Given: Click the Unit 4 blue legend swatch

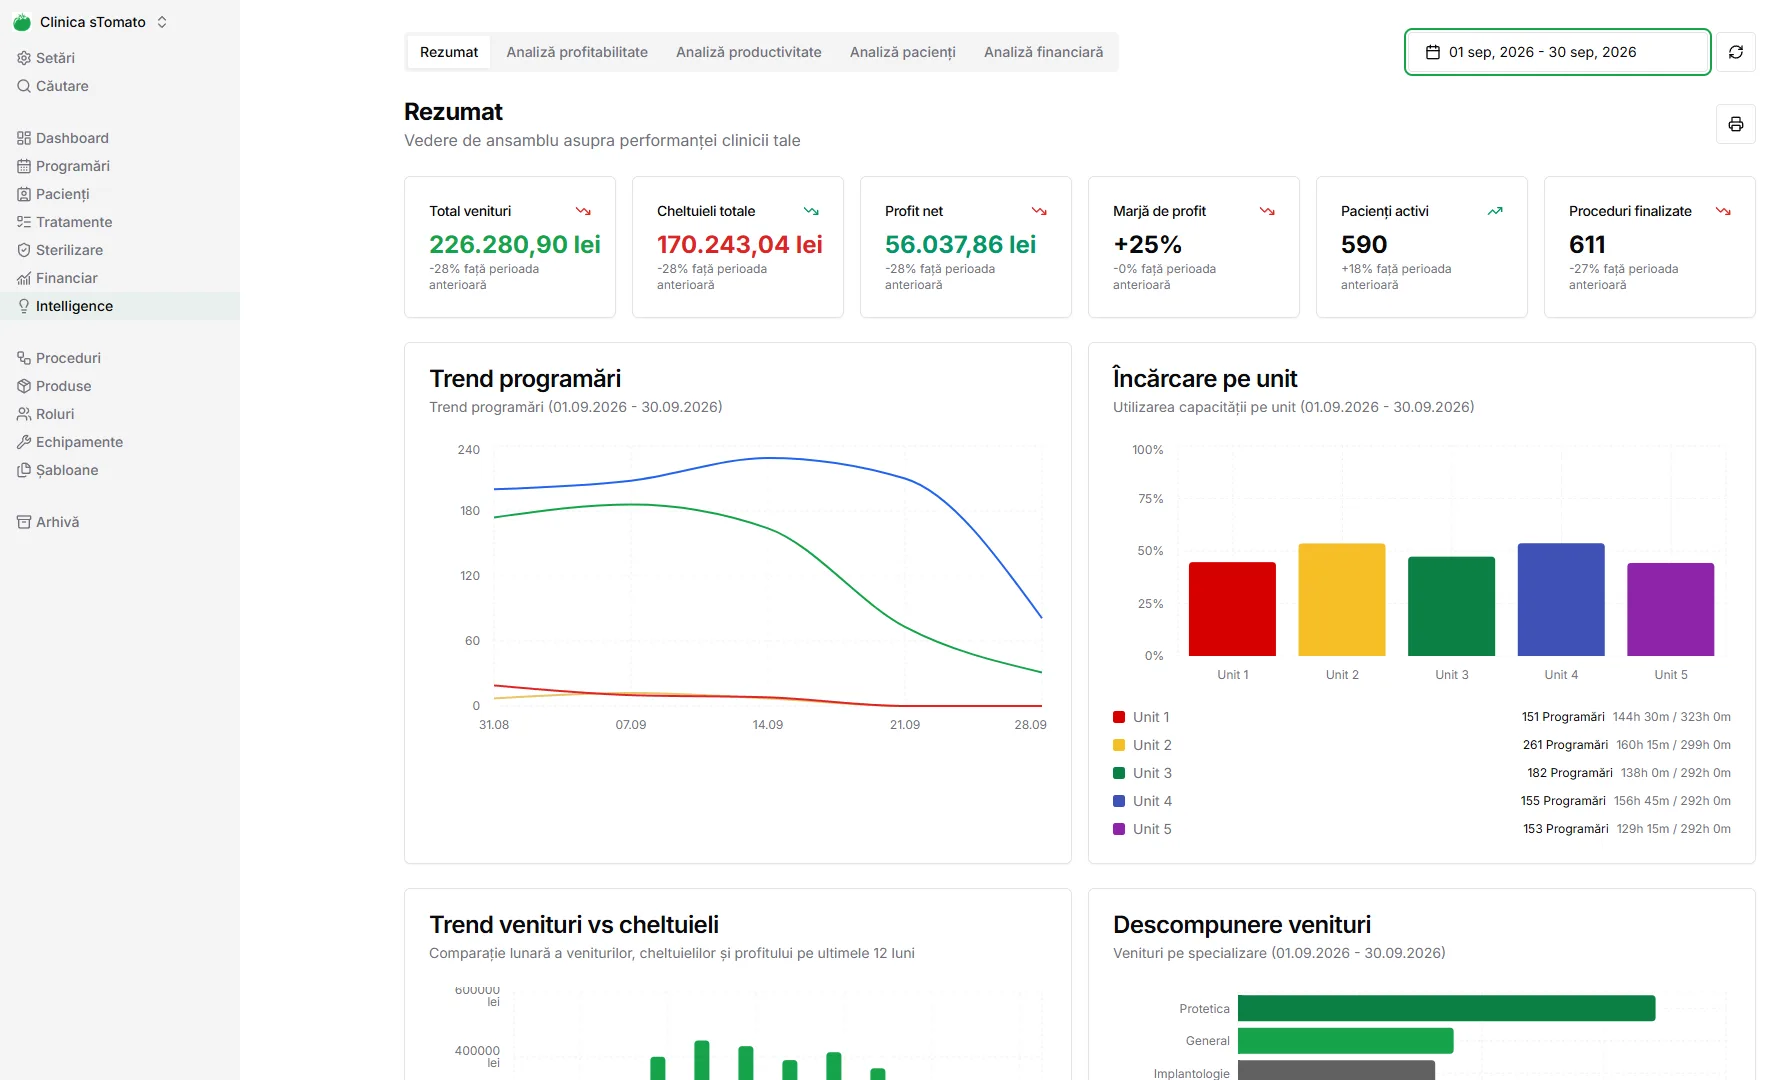Looking at the screenshot, I should pos(1119,801).
